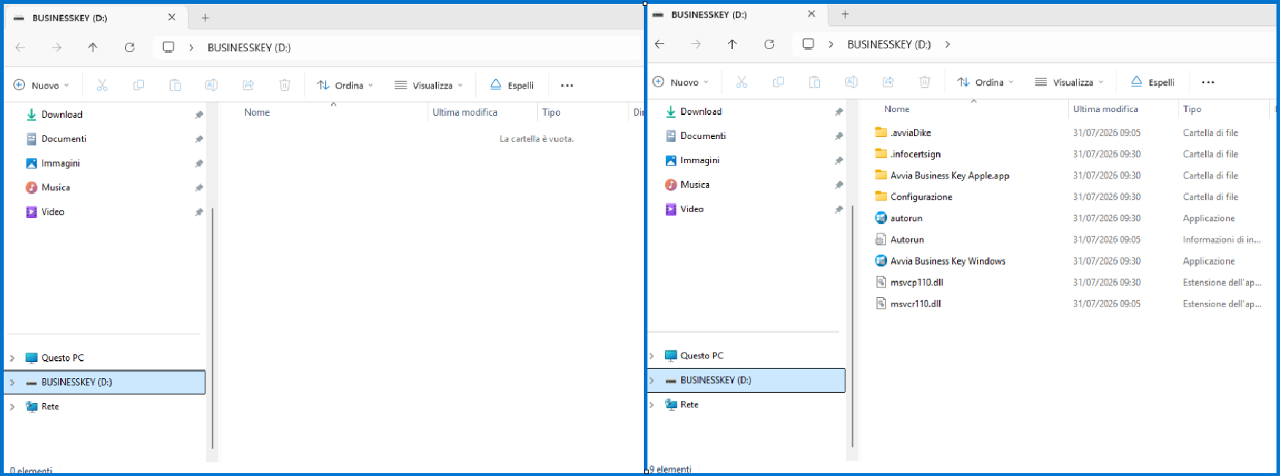1280x476 pixels.
Task: Select the .infocertsign folder
Action: (x=916, y=154)
